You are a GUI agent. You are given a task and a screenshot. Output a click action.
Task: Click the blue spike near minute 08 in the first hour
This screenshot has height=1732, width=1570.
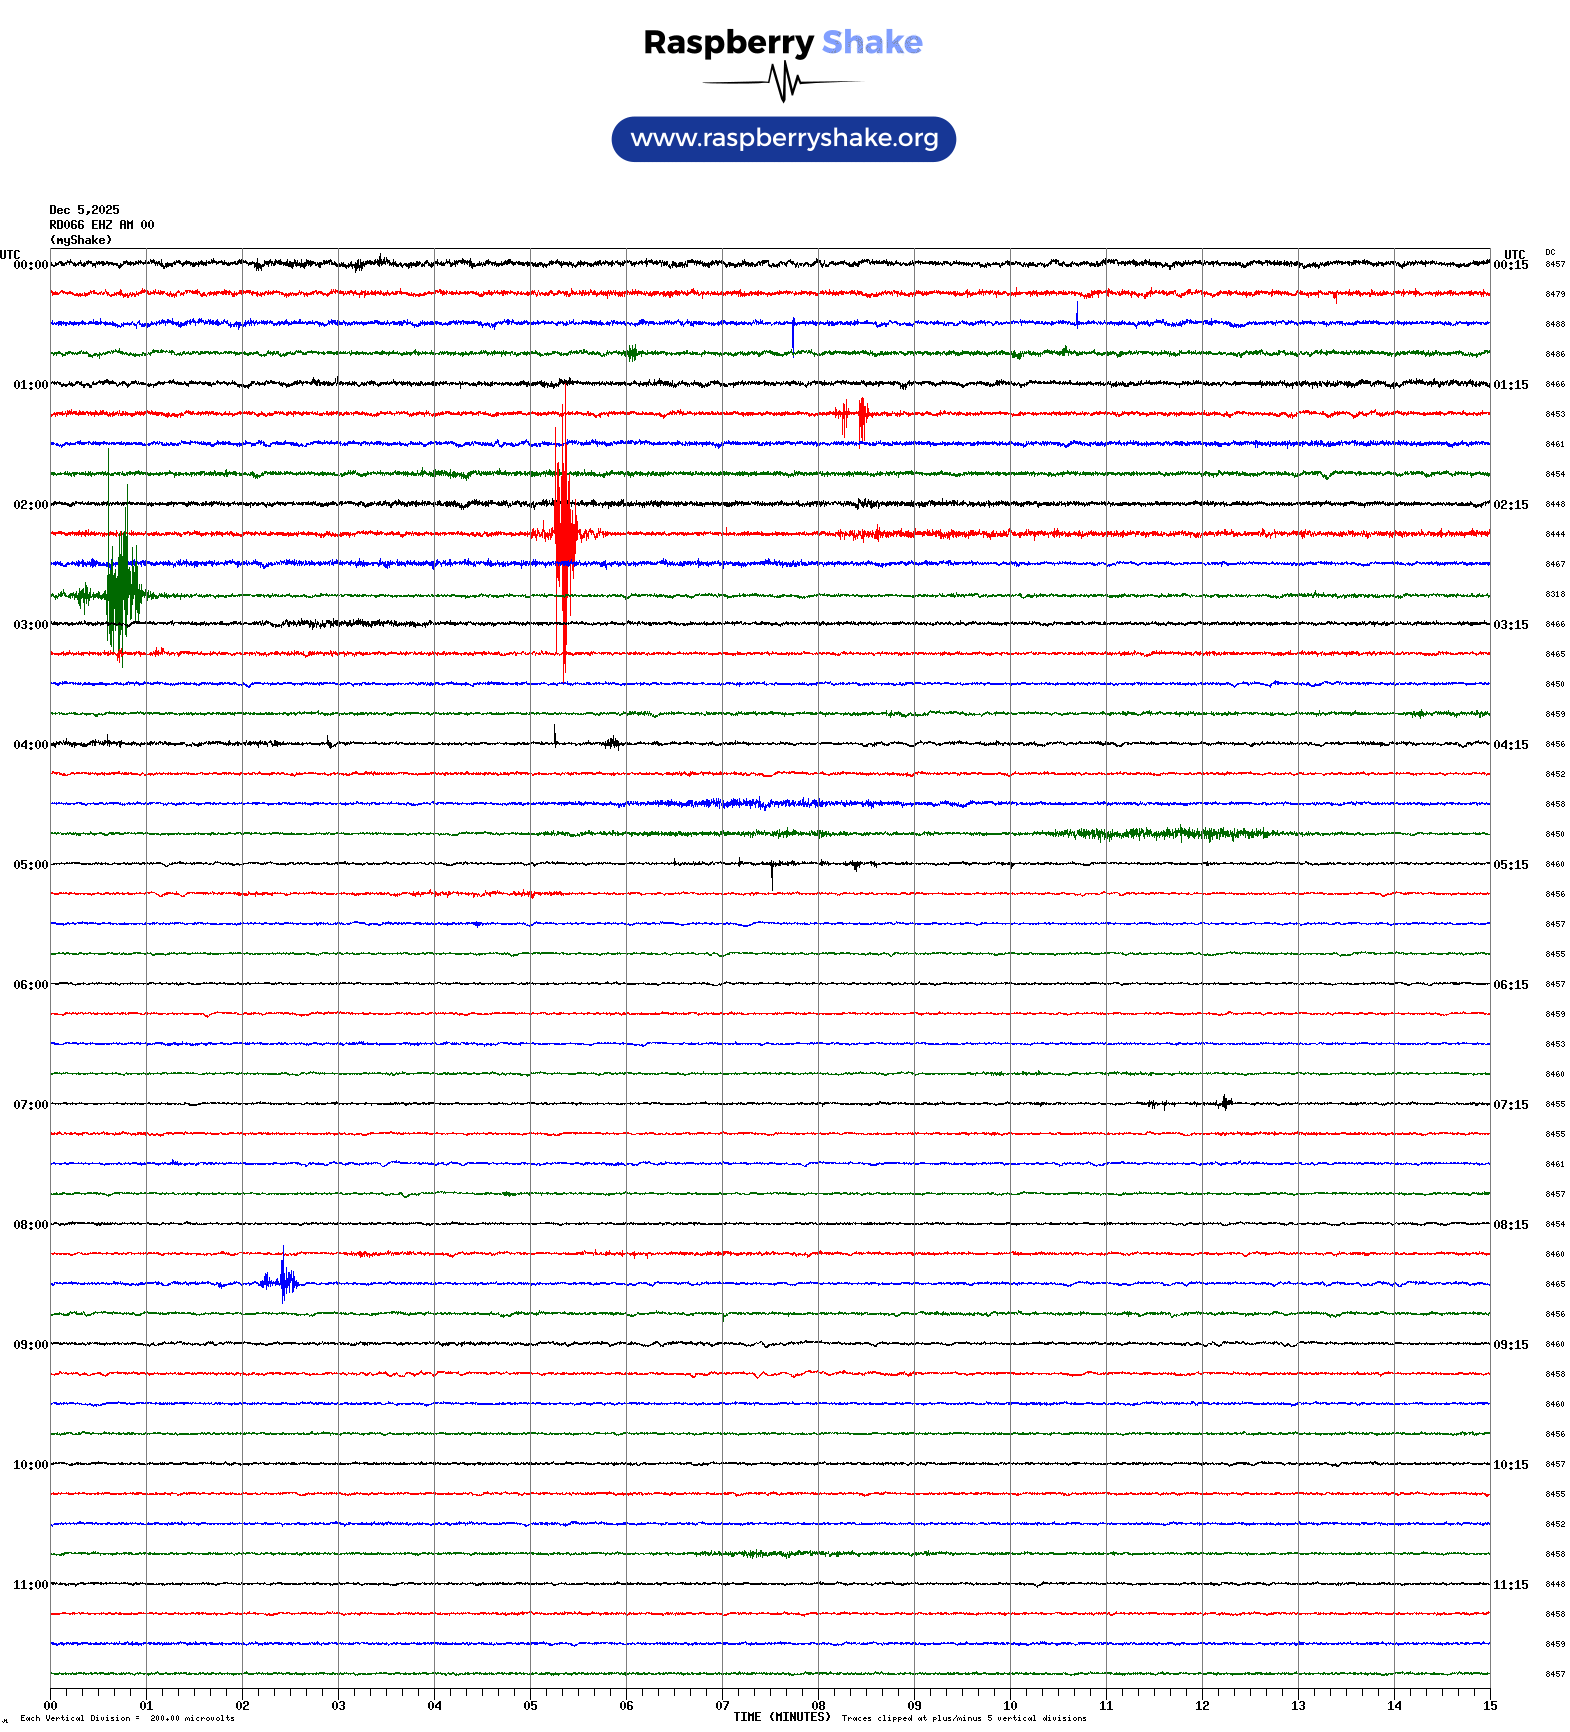[x=793, y=332]
